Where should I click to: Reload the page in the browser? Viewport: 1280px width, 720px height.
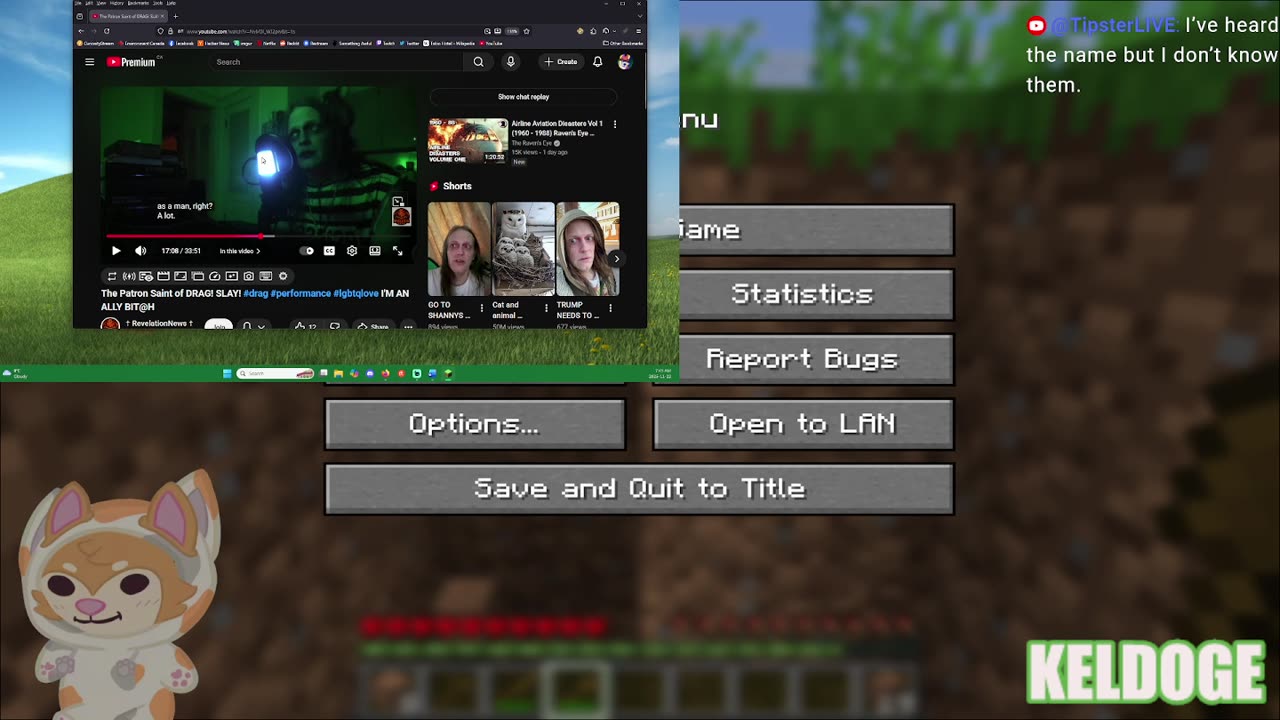tap(106, 31)
